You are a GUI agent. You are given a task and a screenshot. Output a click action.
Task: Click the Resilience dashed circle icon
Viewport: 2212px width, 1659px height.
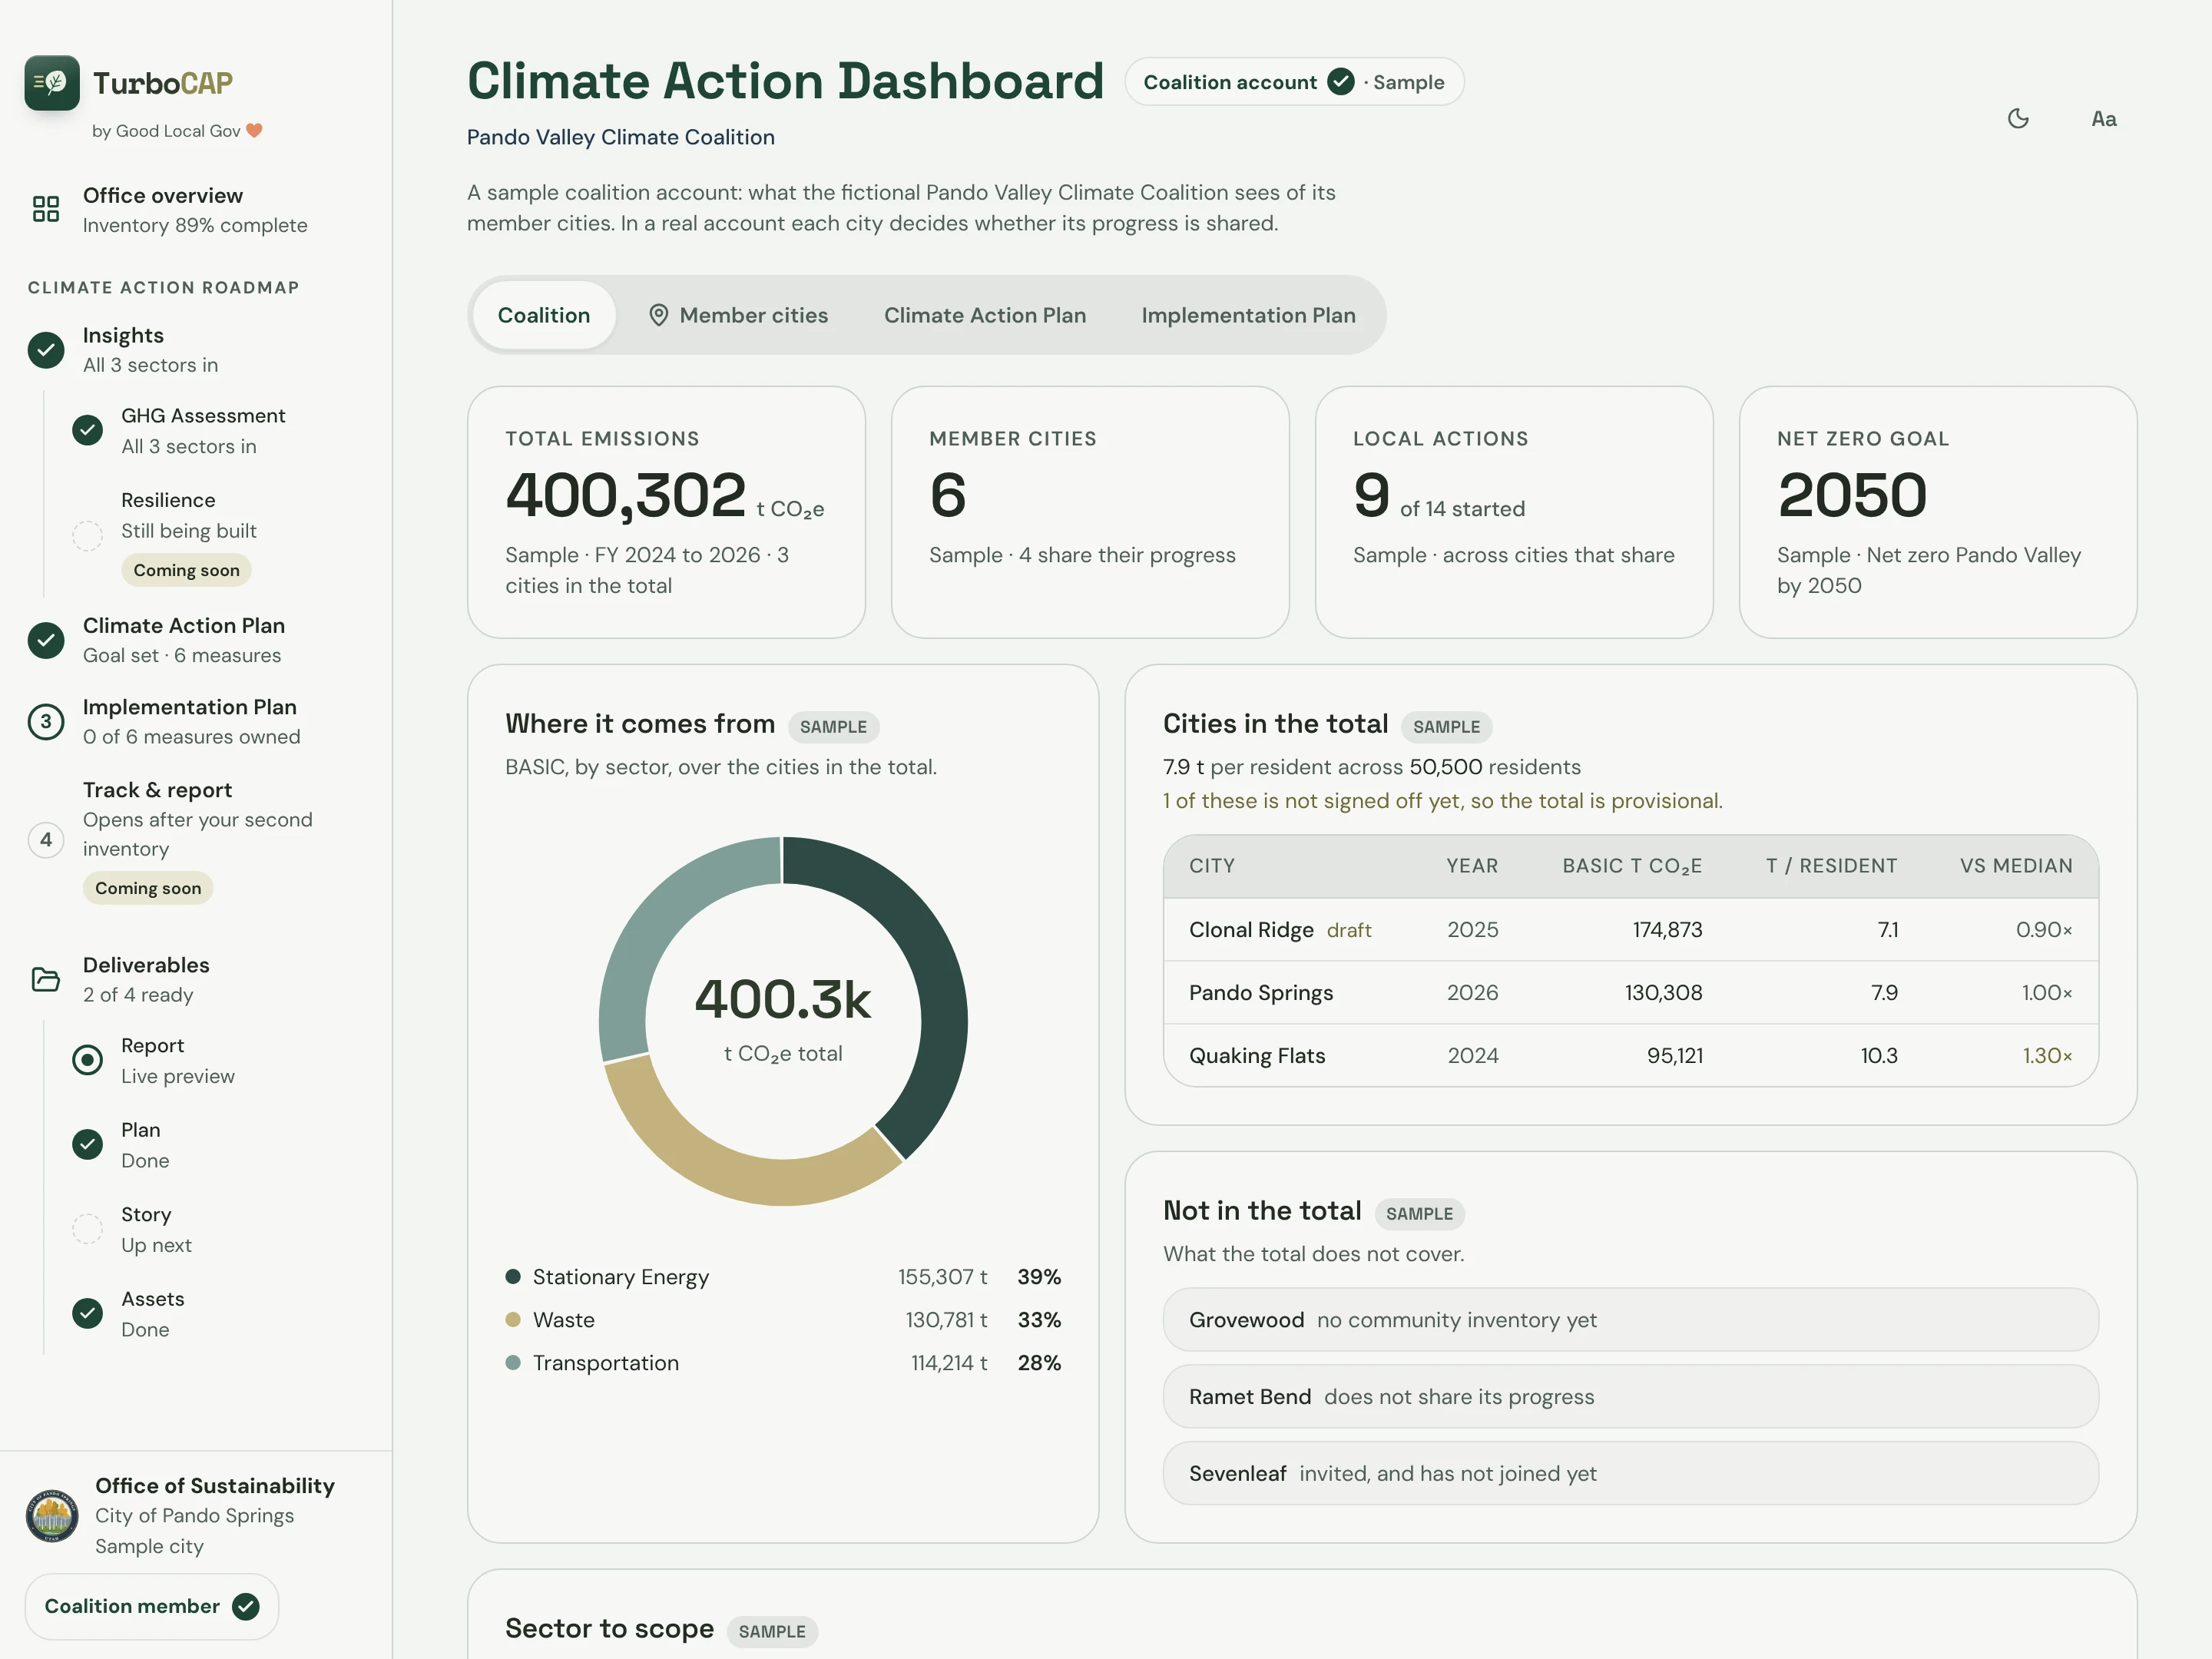88,536
